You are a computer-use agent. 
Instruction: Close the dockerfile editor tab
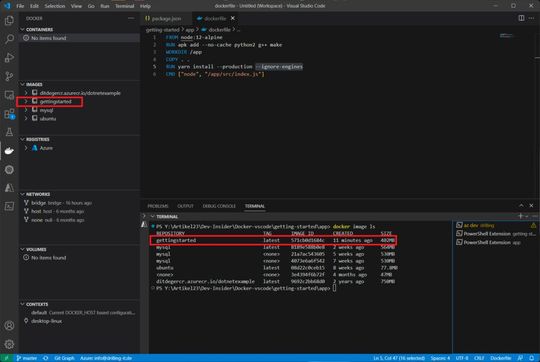233,18
